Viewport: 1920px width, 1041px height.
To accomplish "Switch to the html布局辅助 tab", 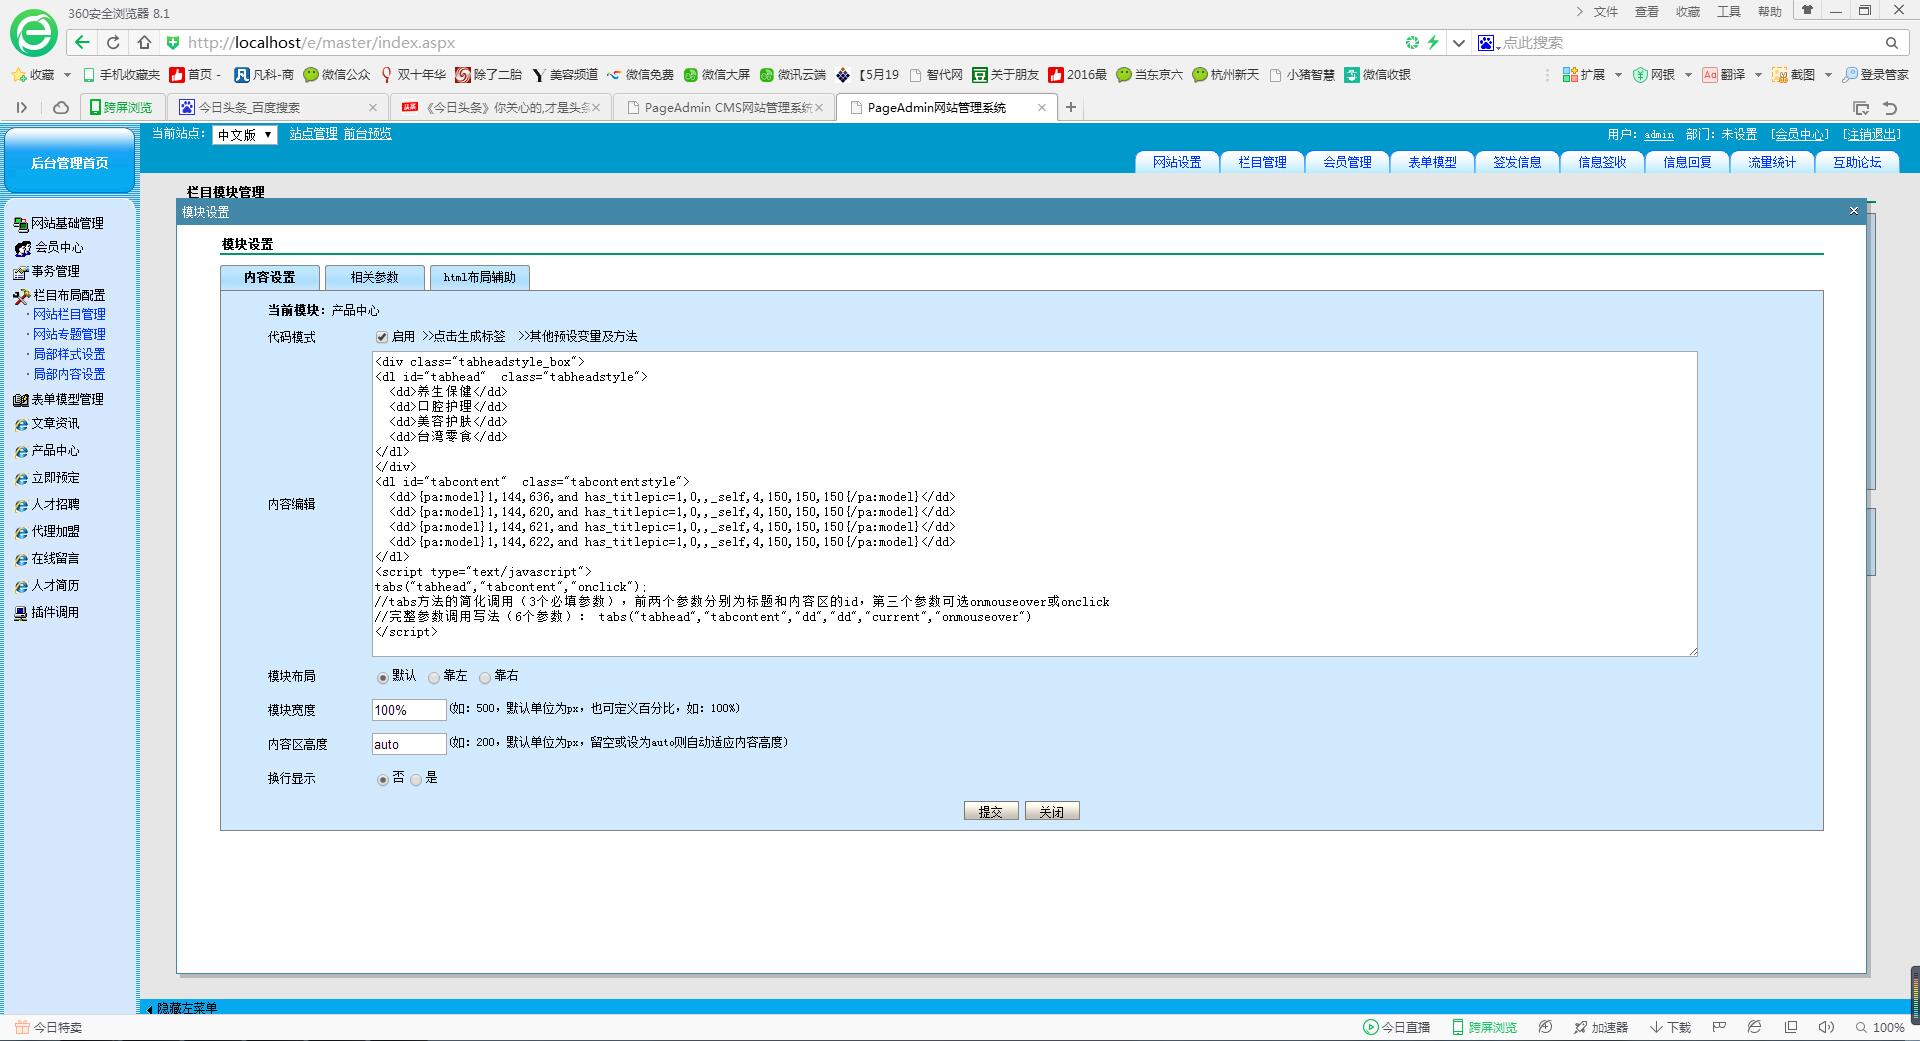I will [479, 277].
